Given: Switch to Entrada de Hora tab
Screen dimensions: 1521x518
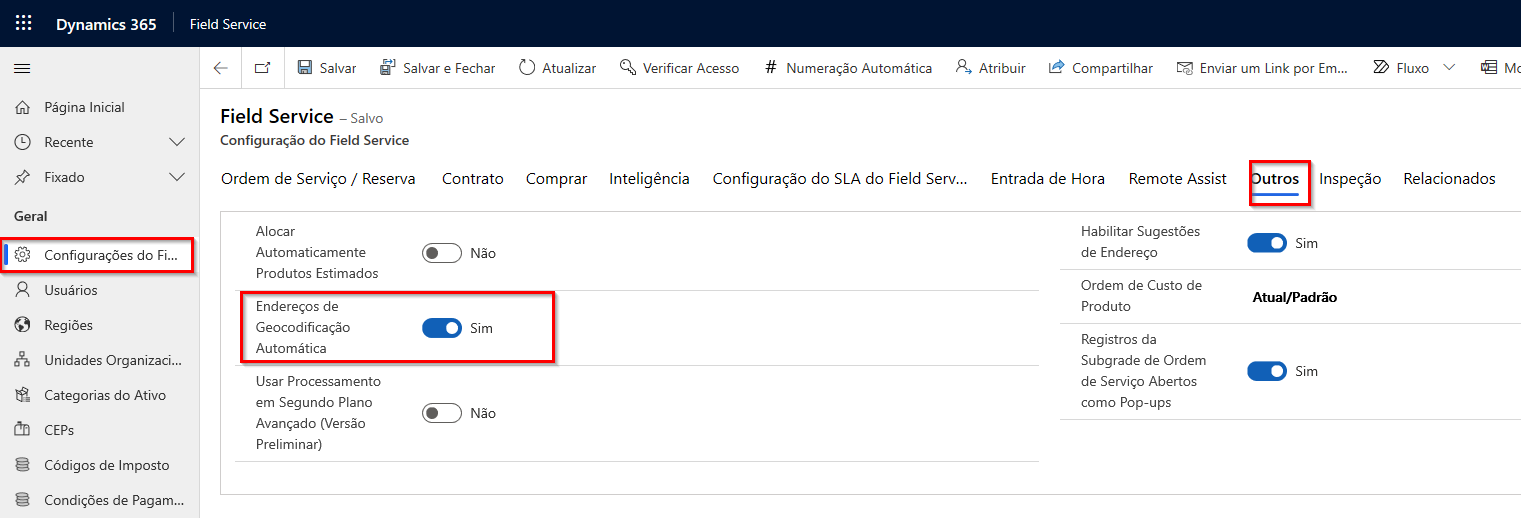Looking at the screenshot, I should click(x=1048, y=179).
